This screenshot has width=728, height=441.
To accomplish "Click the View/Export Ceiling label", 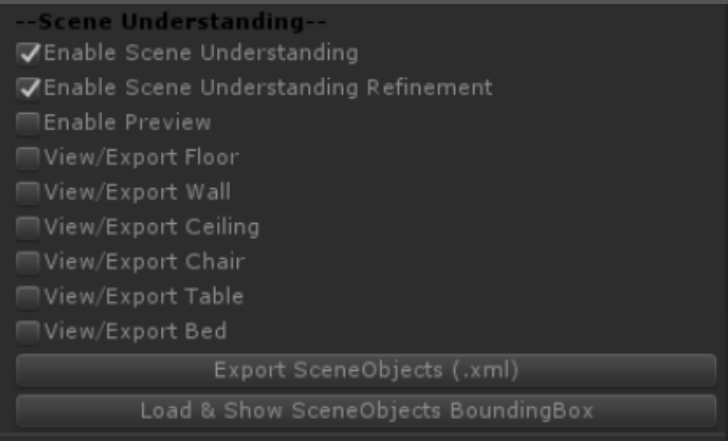I will [151, 227].
